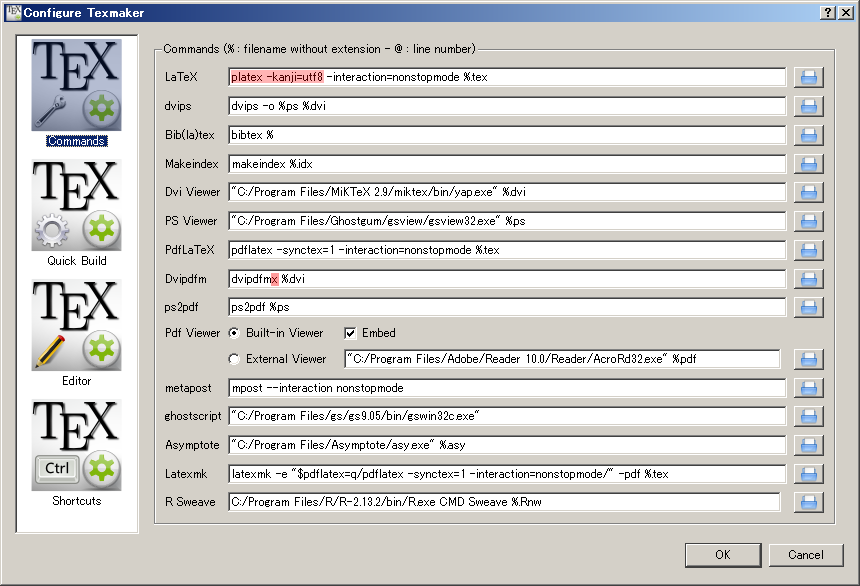Edit the ps2pdf command field
Viewport: 860px width, 586px height.
(x=507, y=307)
